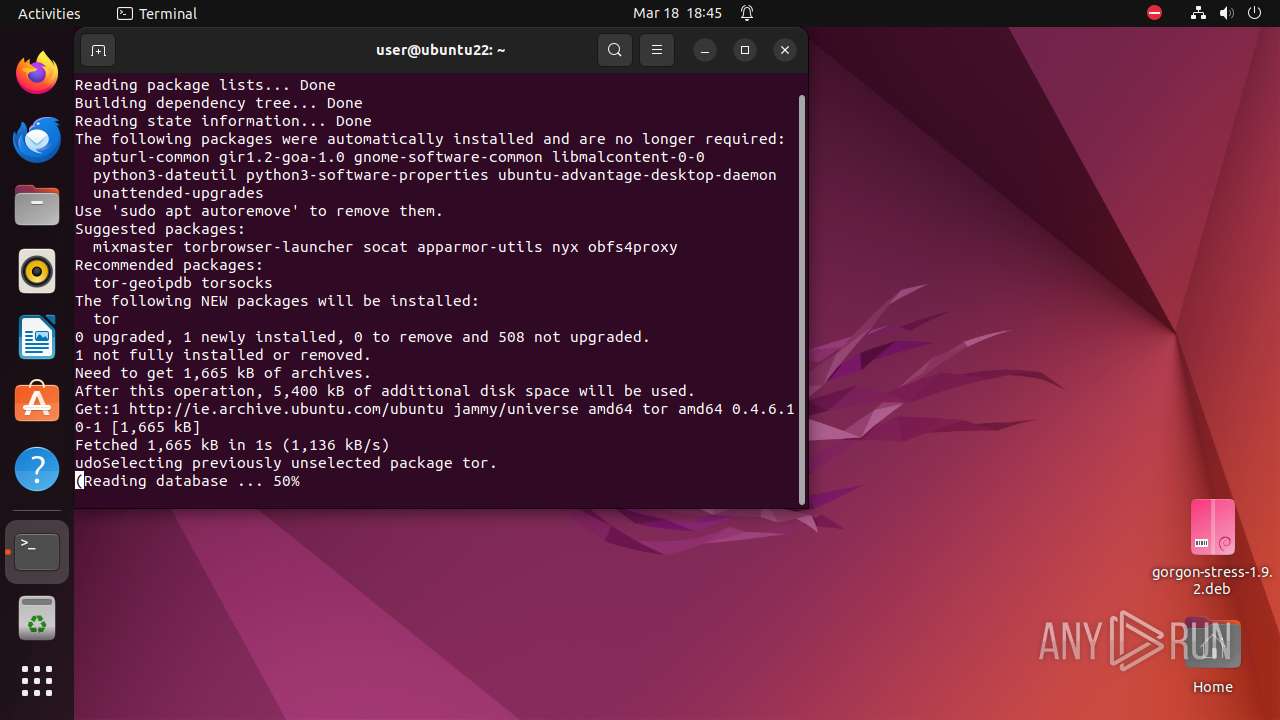Close the terminal window

click(x=785, y=50)
